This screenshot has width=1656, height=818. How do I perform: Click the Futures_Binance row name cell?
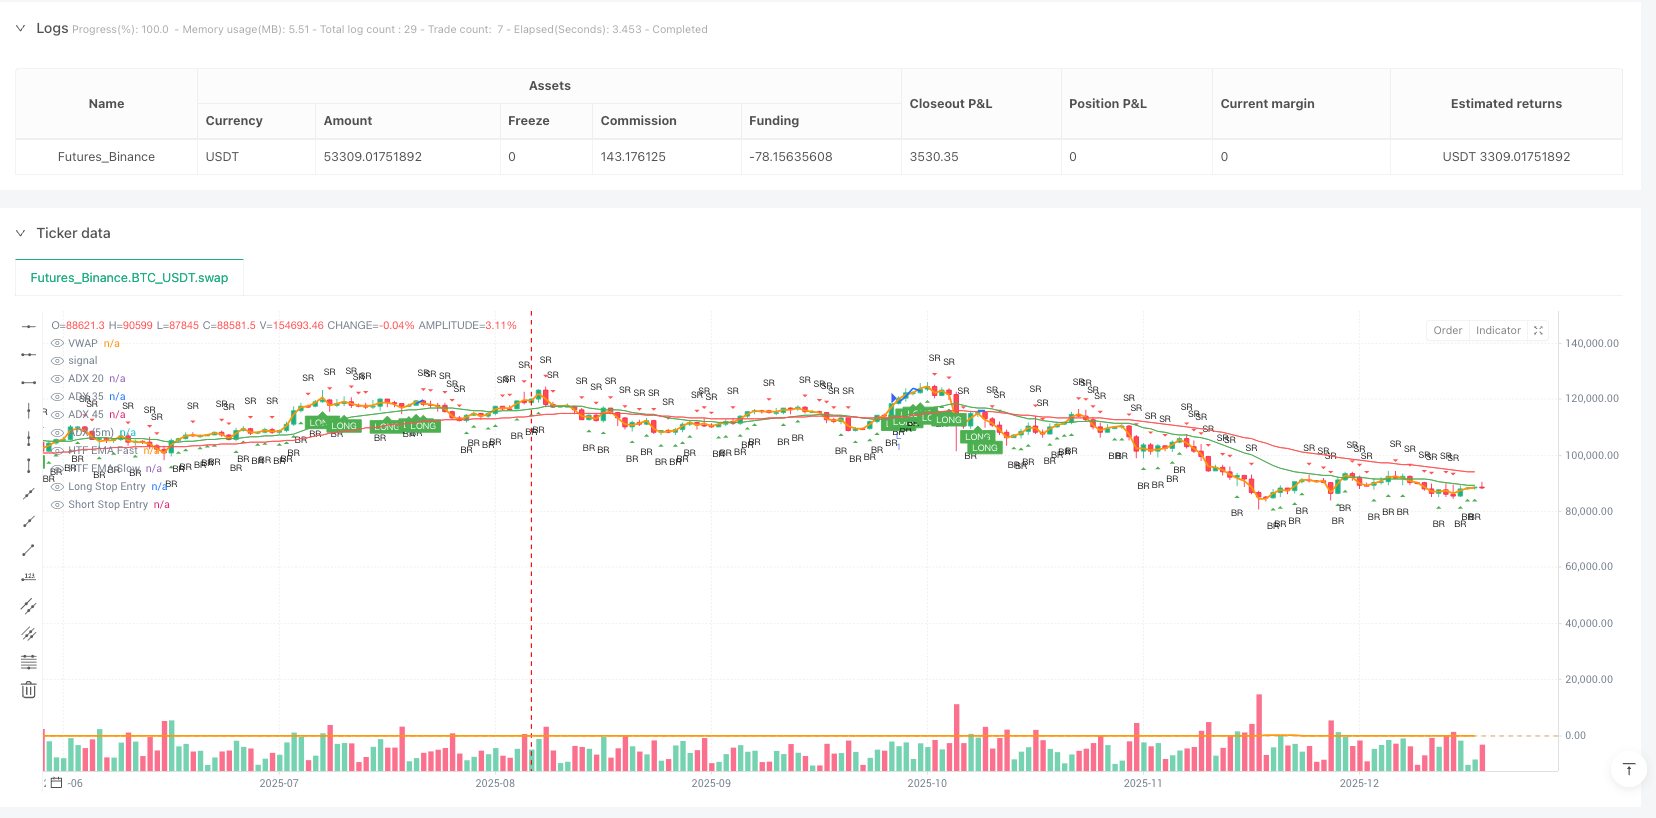point(106,157)
